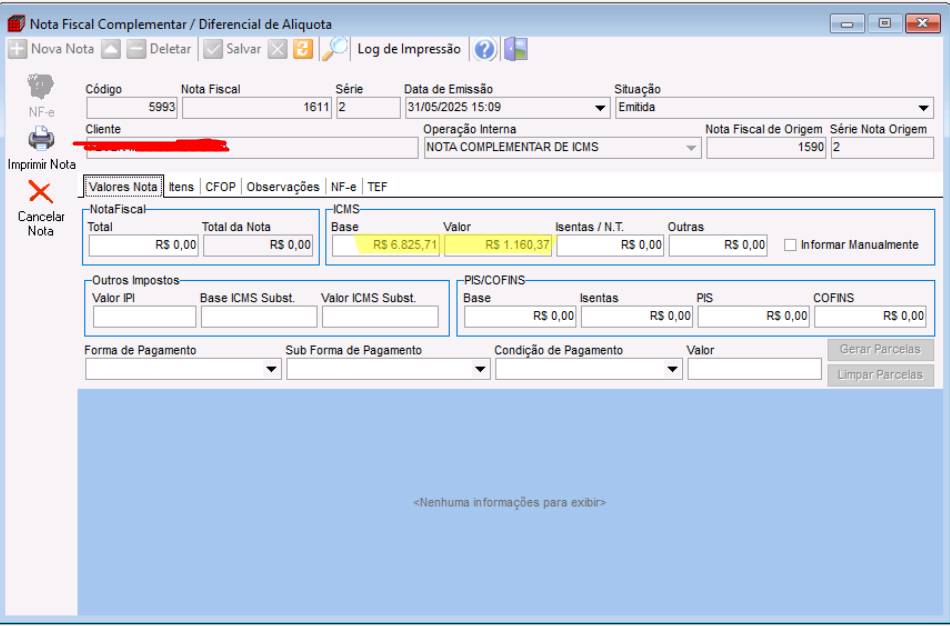Viewport: 950px width, 626px height.
Task: Click the NotaFiscal Total field
Action: (x=144, y=245)
